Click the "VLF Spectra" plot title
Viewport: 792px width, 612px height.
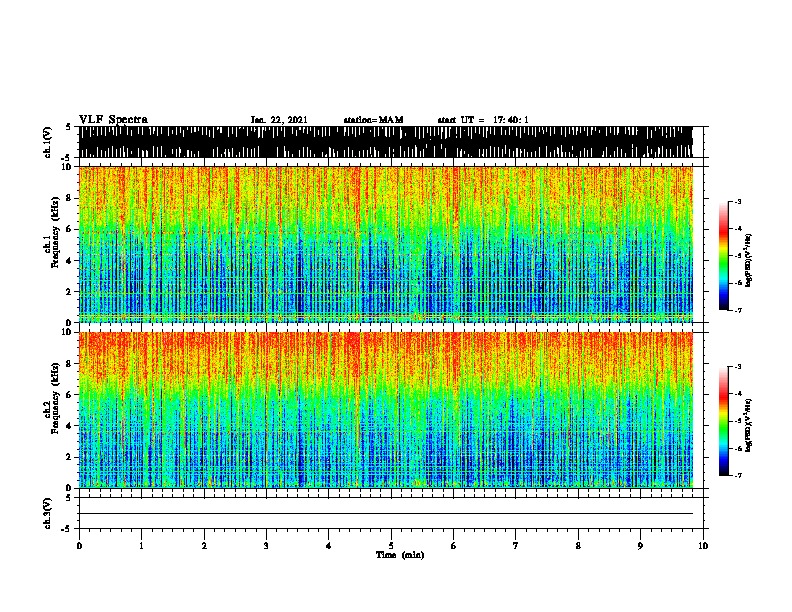coord(113,120)
